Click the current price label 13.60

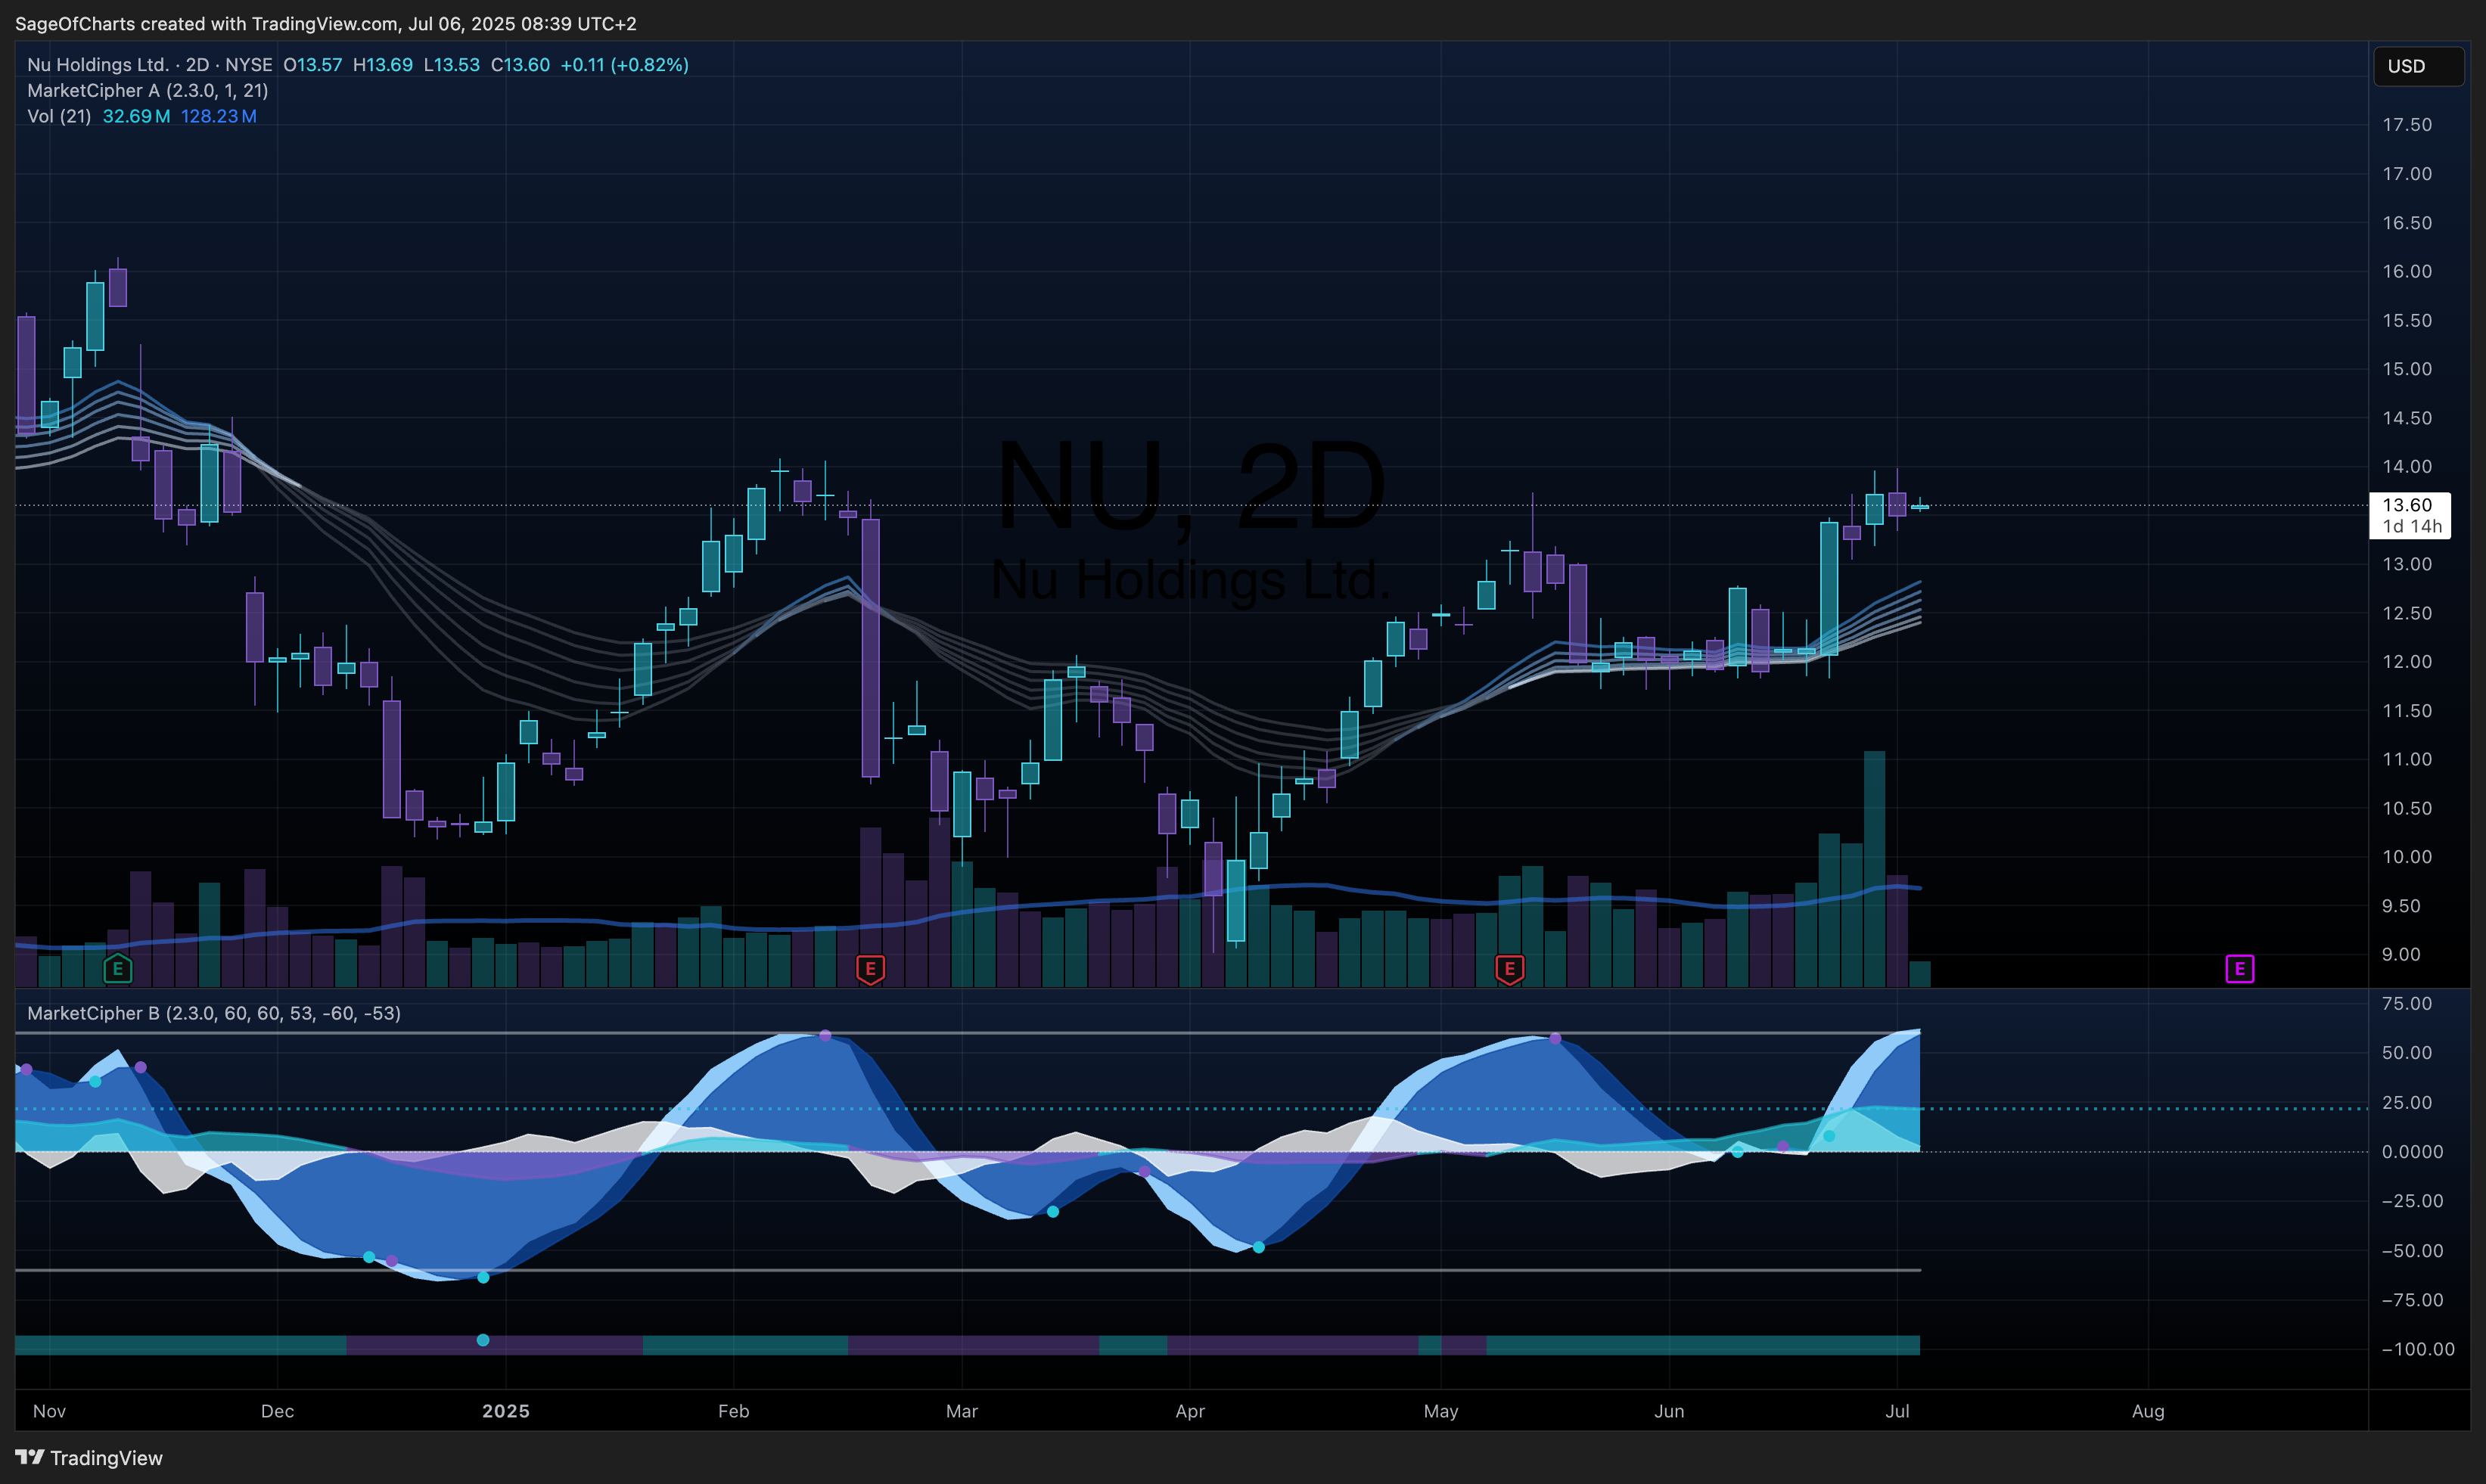point(2409,515)
